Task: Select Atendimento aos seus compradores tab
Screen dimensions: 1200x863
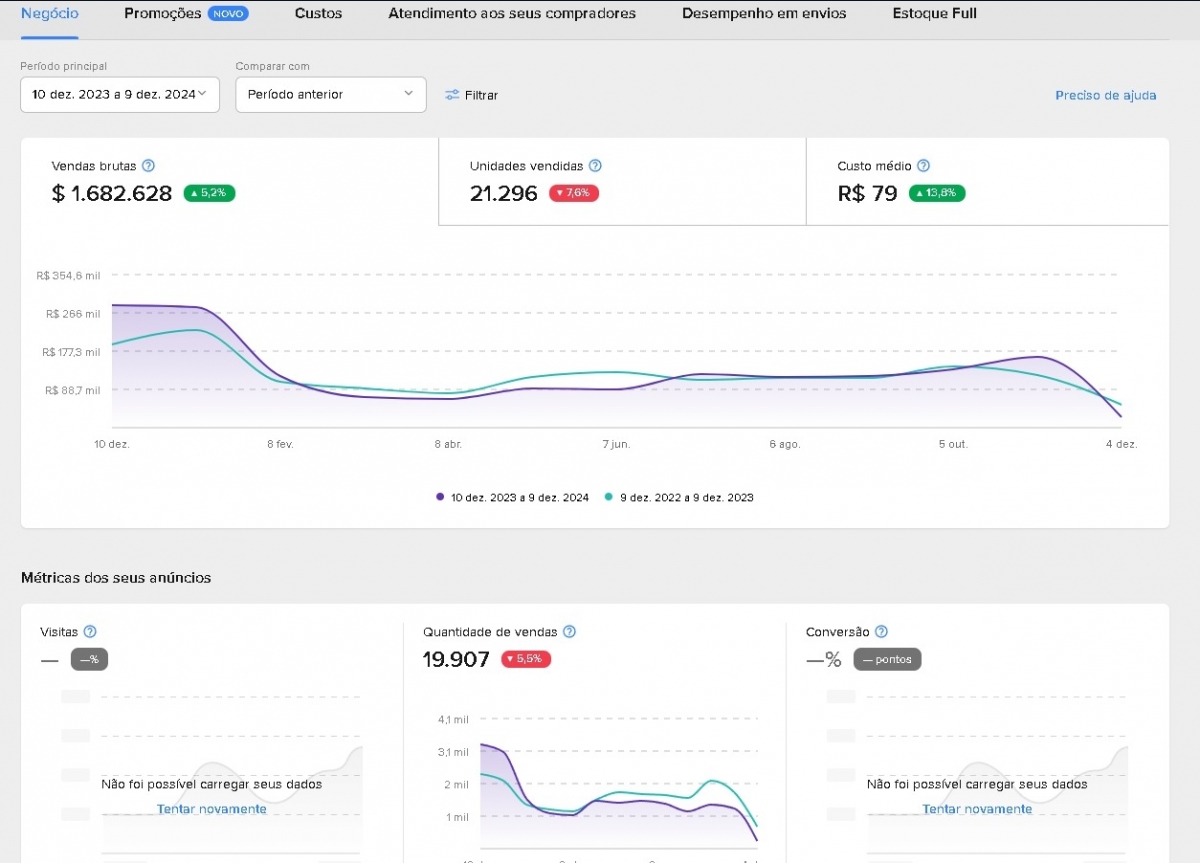Action: tap(512, 14)
